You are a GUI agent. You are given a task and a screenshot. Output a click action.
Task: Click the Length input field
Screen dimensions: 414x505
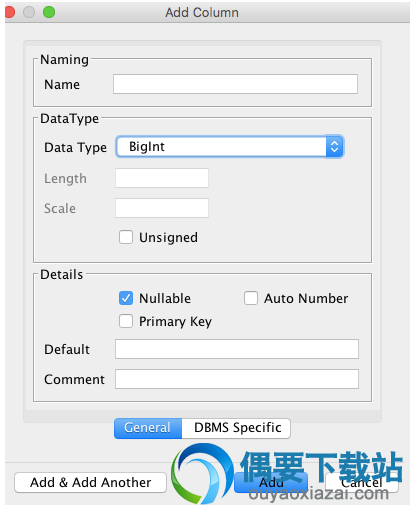(x=162, y=178)
